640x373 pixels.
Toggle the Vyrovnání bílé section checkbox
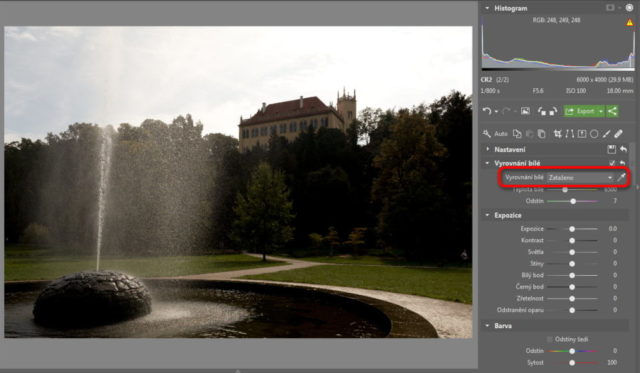(x=612, y=163)
